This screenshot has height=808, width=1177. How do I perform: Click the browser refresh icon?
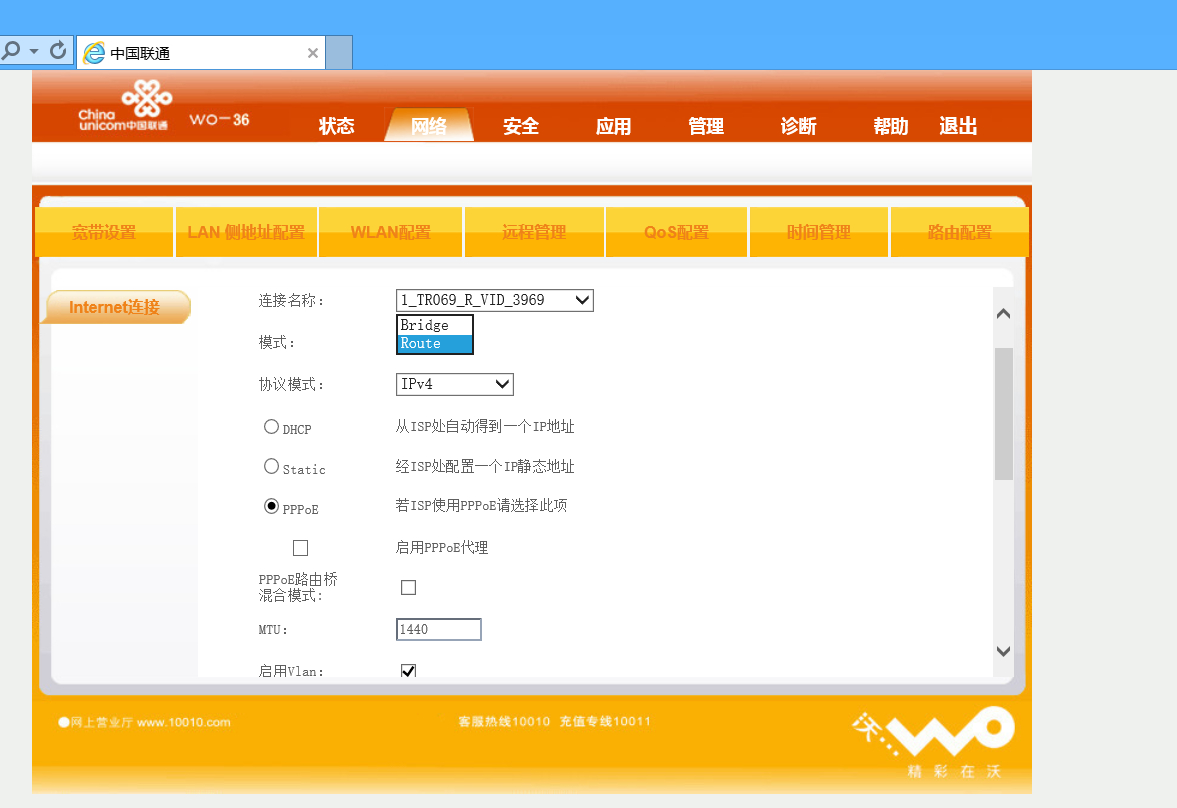(58, 51)
